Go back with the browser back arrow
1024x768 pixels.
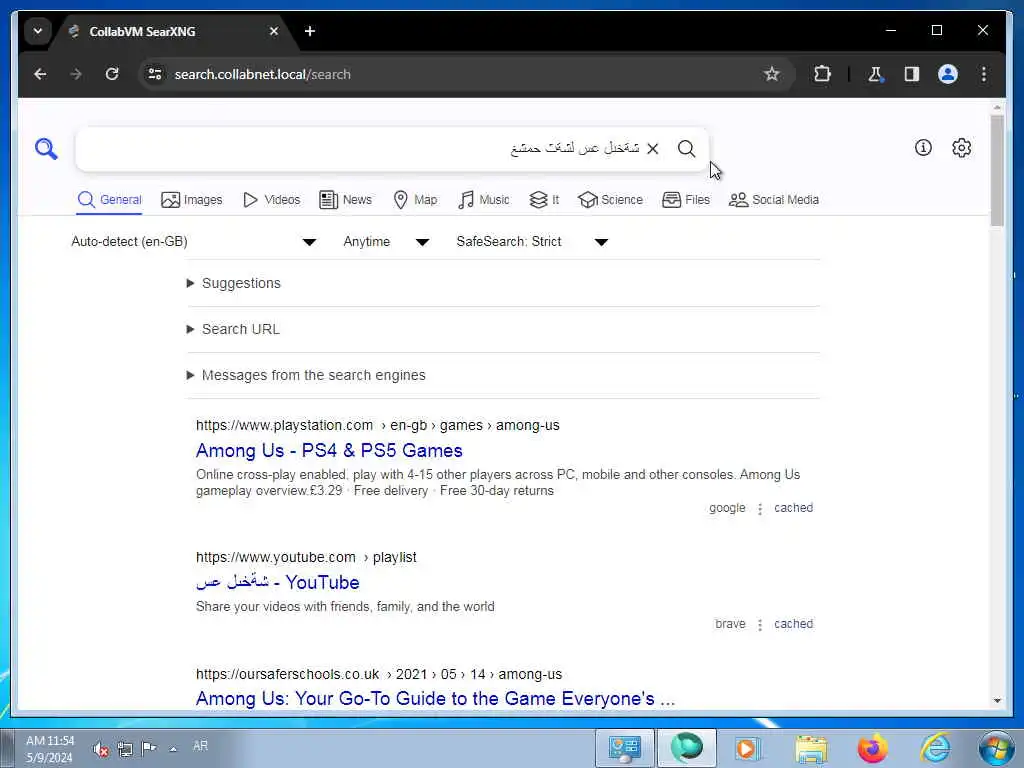[x=40, y=74]
